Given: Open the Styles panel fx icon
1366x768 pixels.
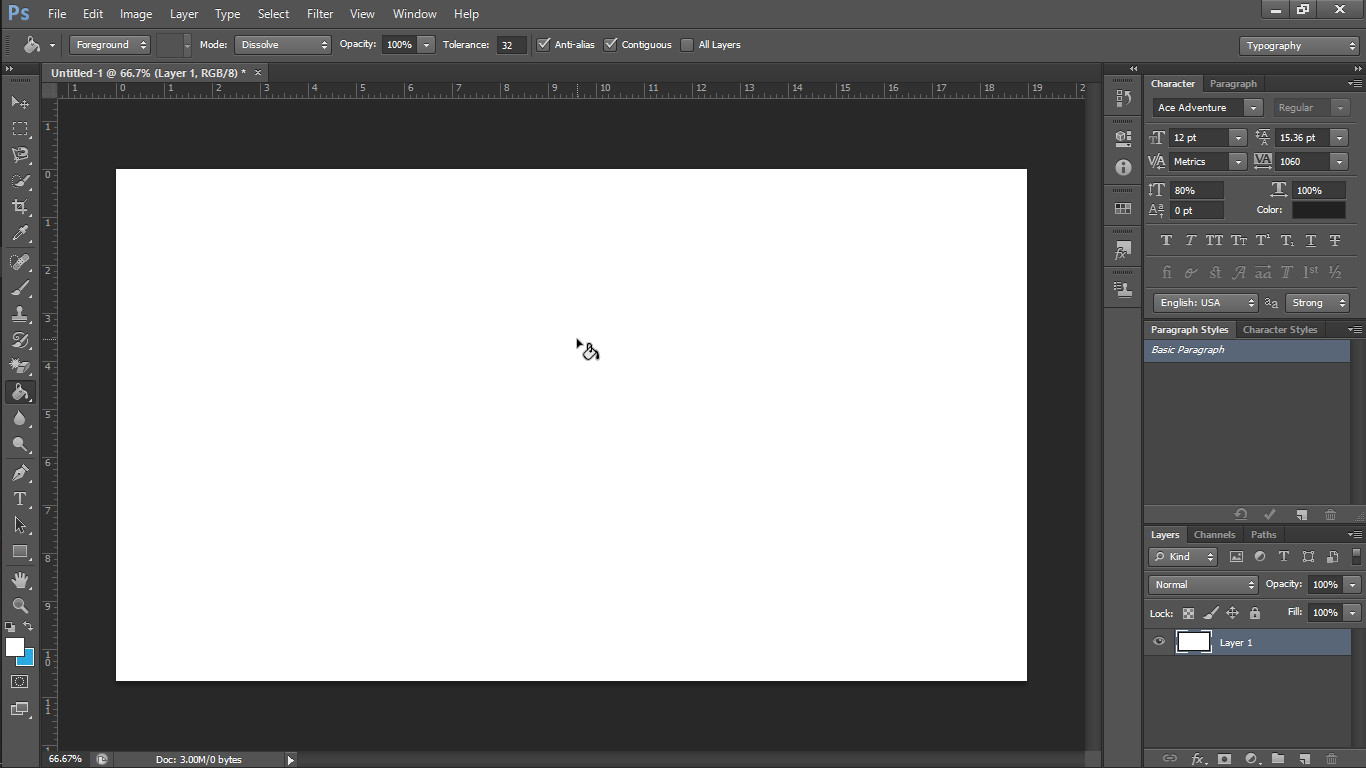Looking at the screenshot, I should (x=1123, y=251).
